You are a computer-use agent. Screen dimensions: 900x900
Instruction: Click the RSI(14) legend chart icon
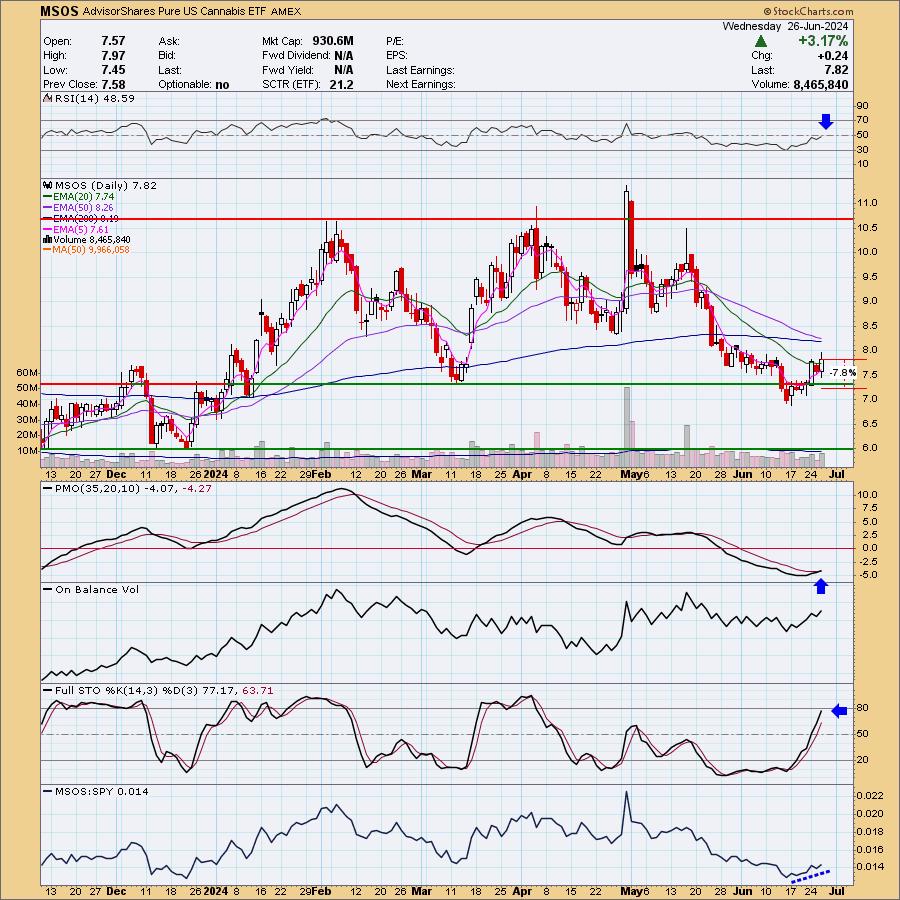coord(47,99)
